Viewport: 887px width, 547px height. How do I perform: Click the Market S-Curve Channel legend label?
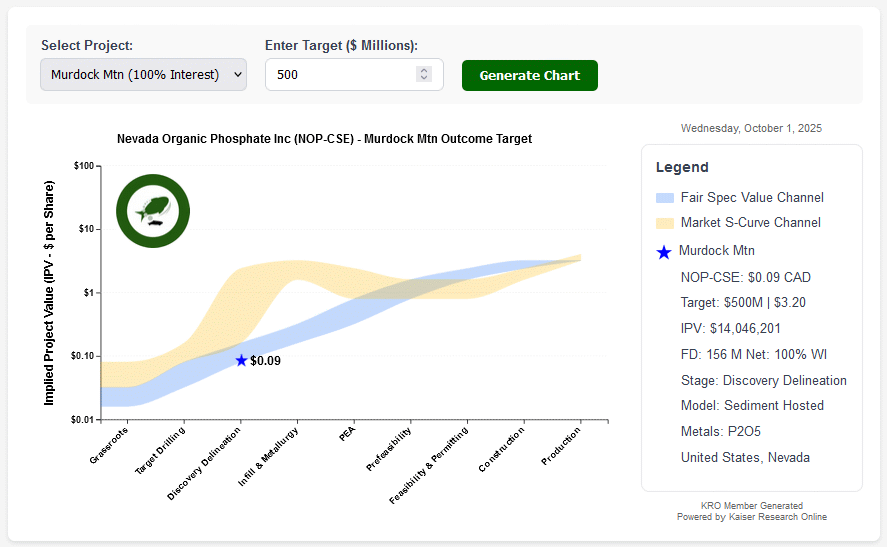[x=751, y=222]
